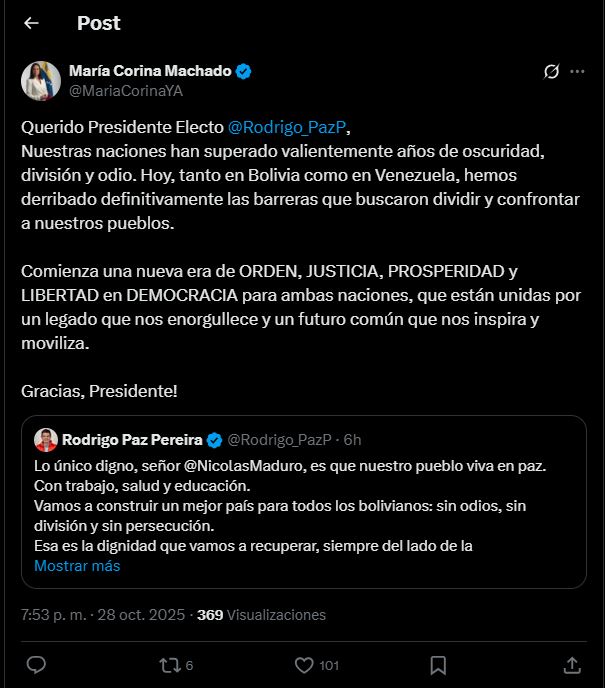Like the post with the heart icon

click(x=305, y=664)
